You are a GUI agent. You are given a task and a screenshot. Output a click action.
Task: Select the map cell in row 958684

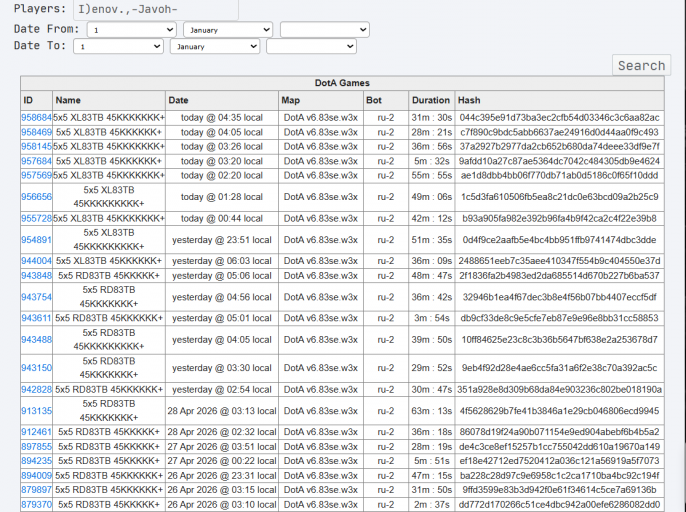tap(321, 118)
